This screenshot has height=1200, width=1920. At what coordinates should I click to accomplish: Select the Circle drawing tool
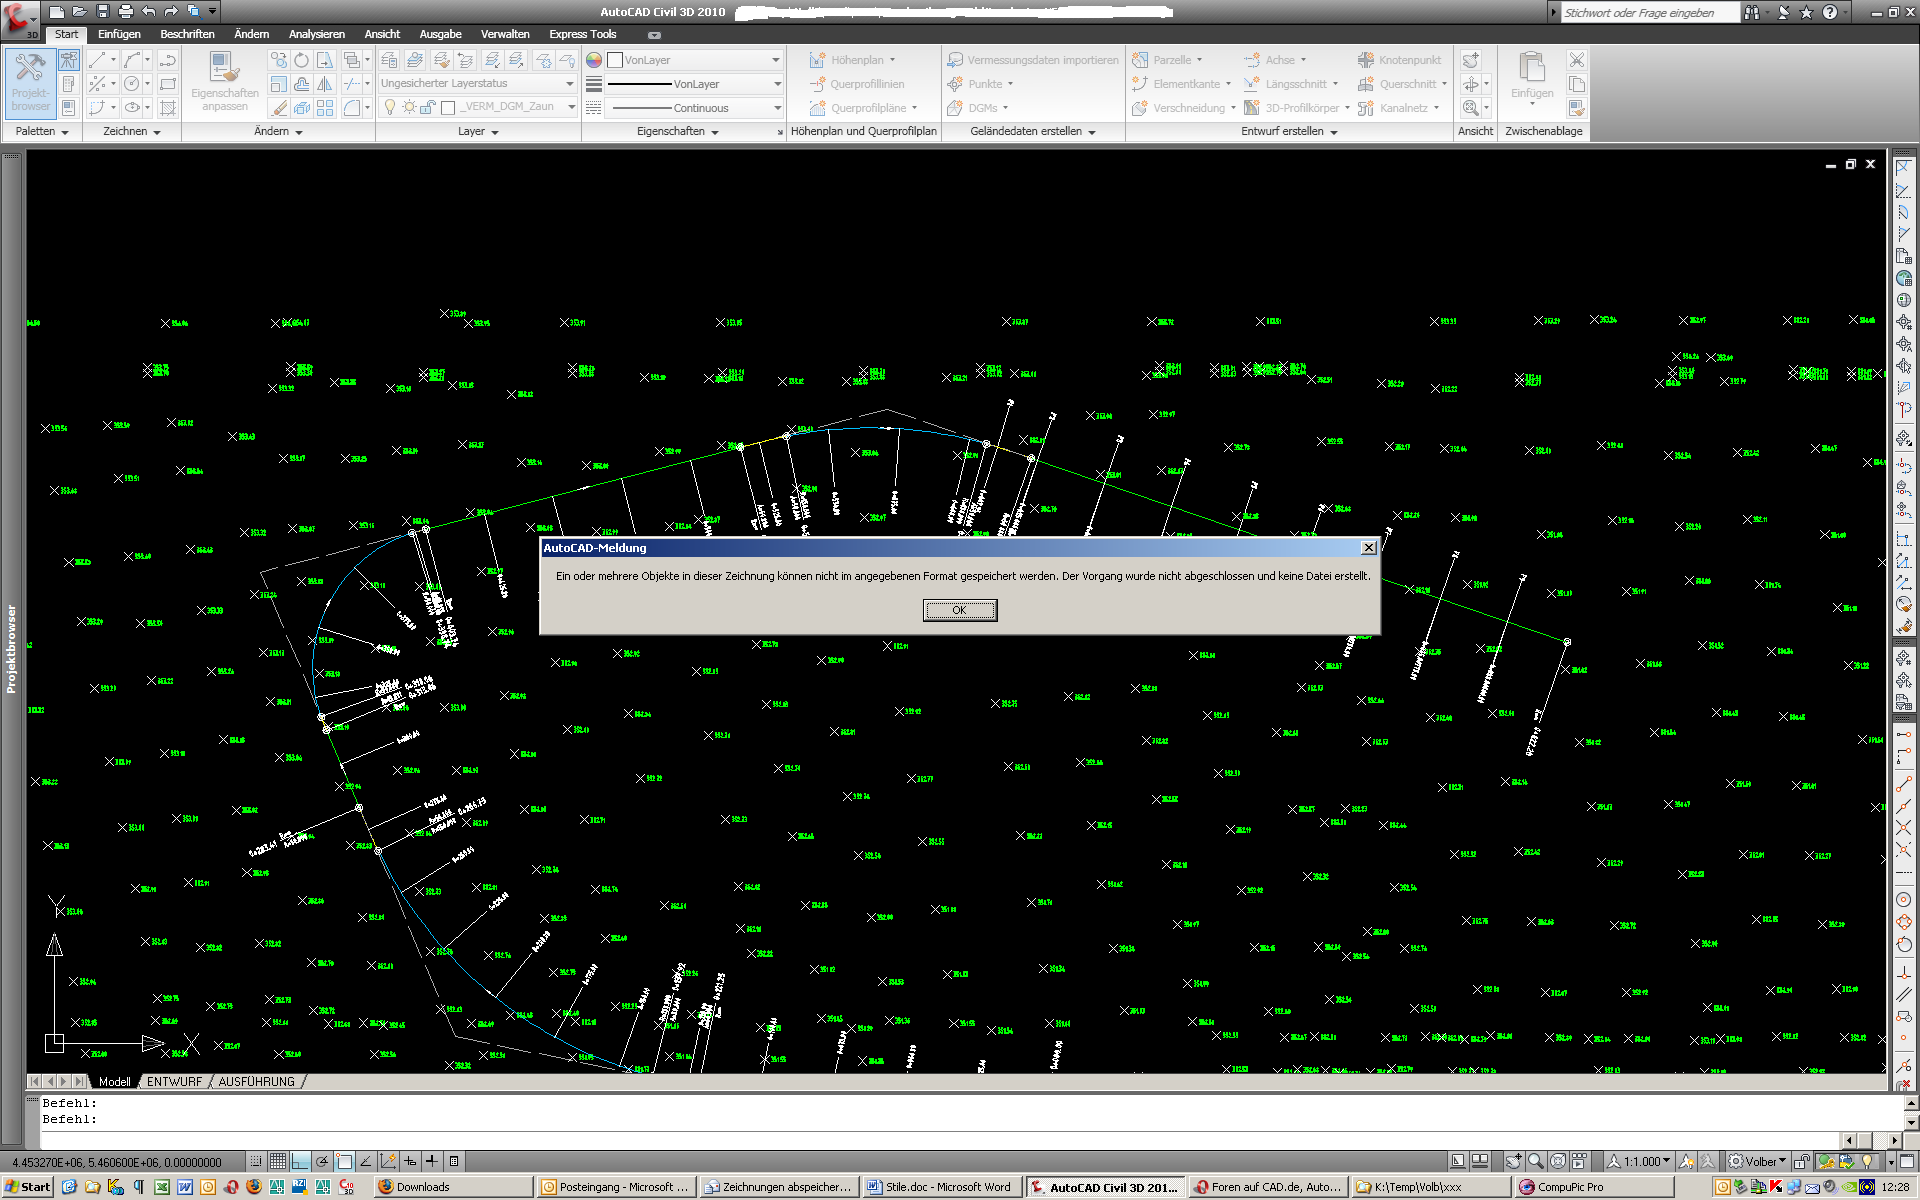131,83
